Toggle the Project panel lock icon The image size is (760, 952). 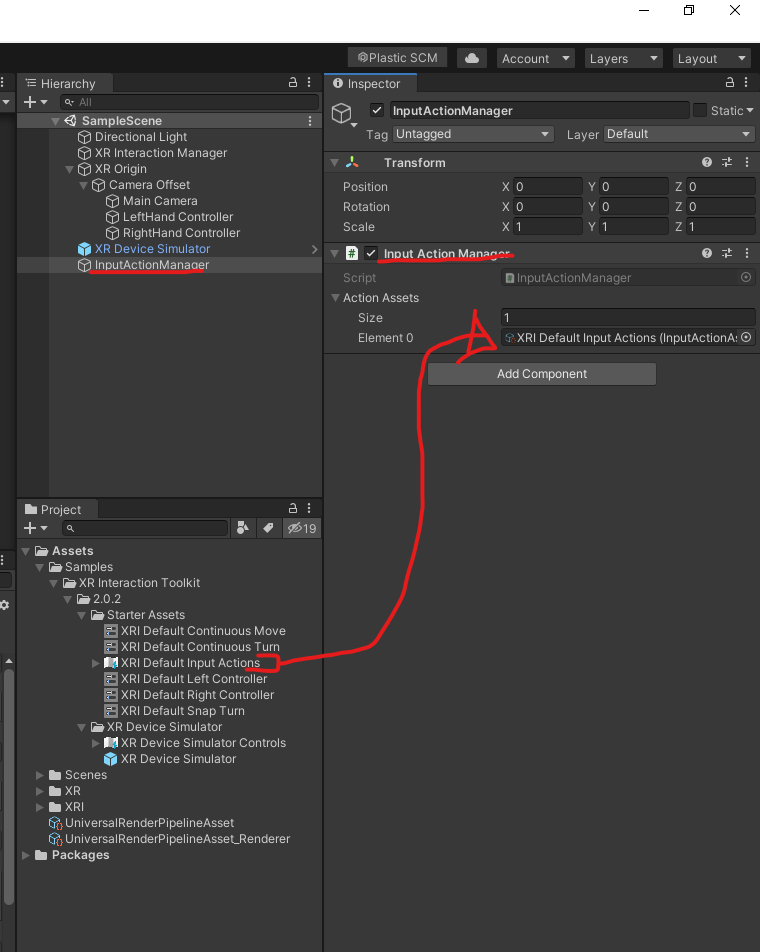click(293, 508)
